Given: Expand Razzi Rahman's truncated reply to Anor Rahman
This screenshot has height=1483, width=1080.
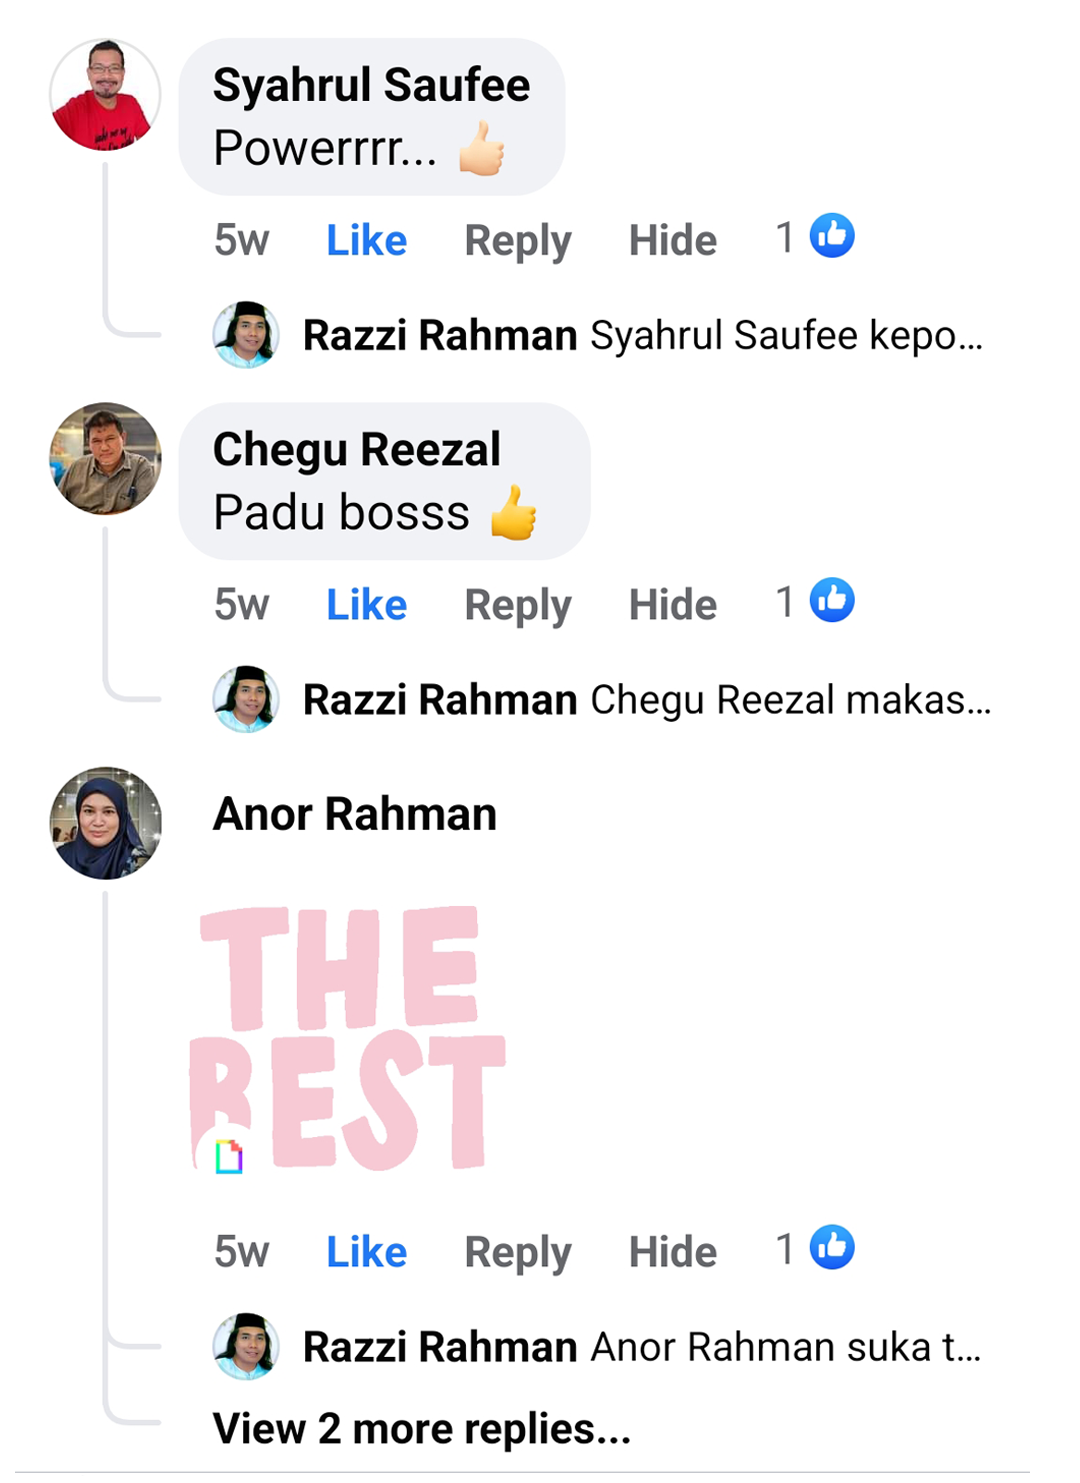Looking at the screenshot, I should (x=785, y=1347).
